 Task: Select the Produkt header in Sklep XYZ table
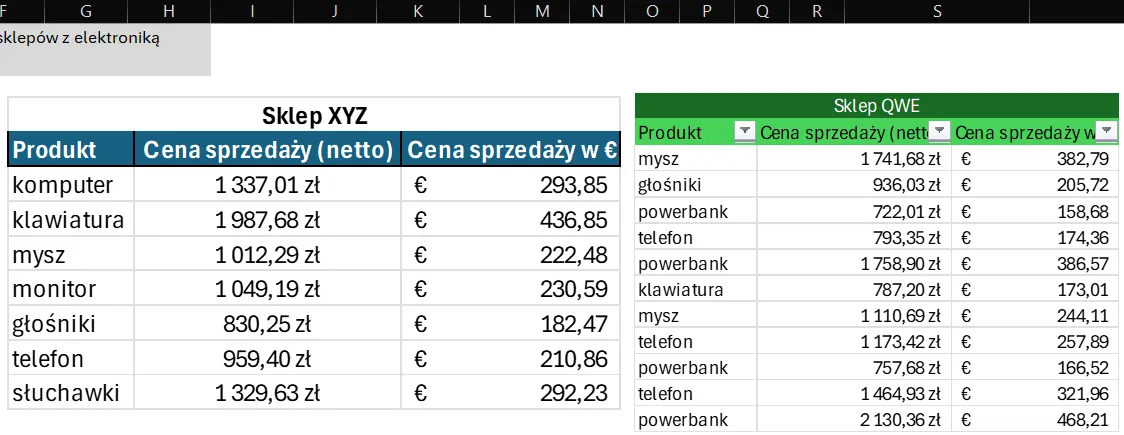click(x=70, y=149)
